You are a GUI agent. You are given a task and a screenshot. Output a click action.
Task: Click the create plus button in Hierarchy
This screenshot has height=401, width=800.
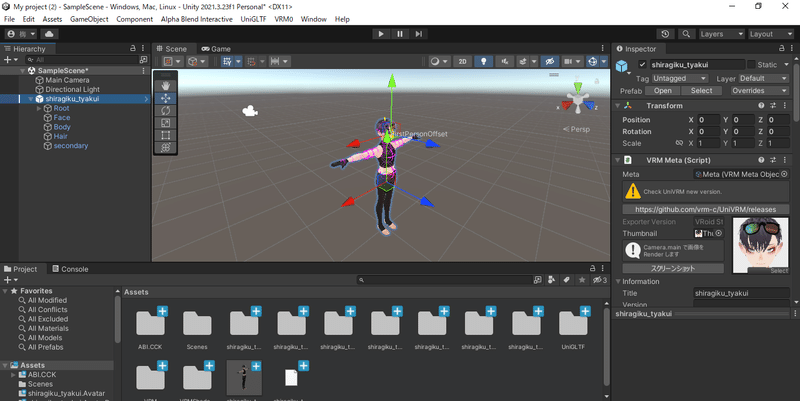pyautogui.click(x=11, y=60)
